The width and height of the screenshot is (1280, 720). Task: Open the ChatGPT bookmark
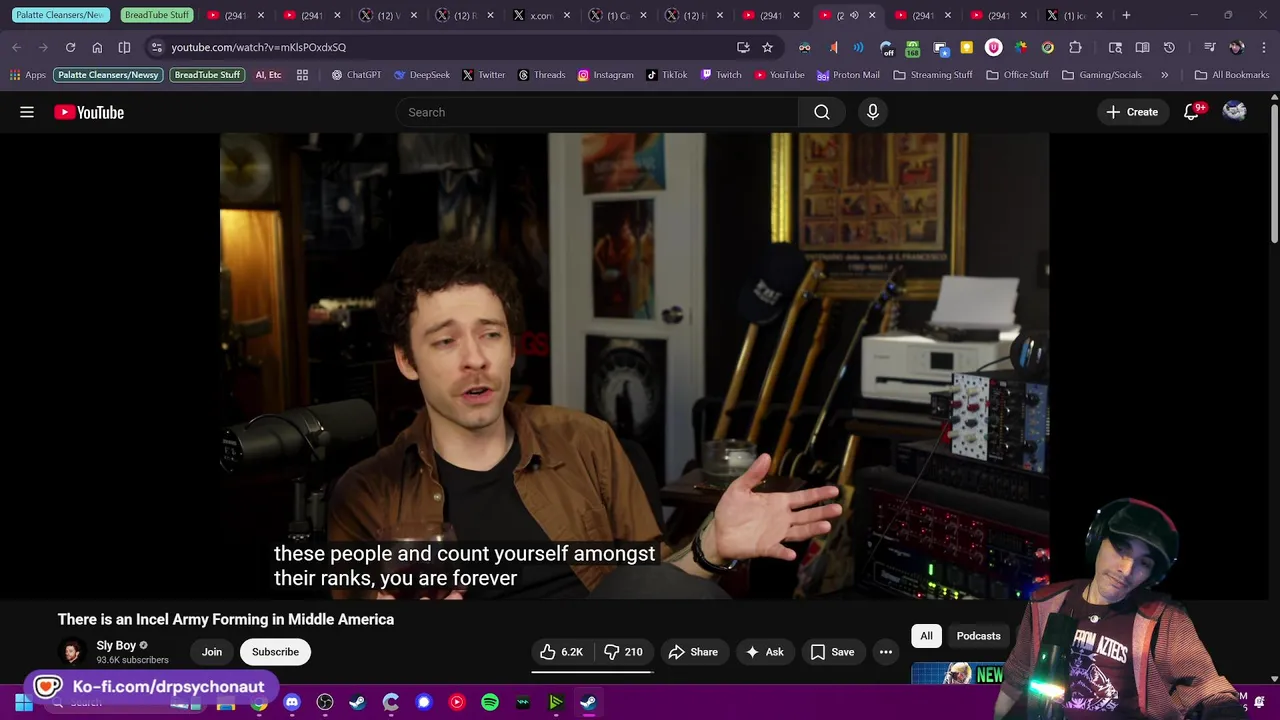point(356,75)
